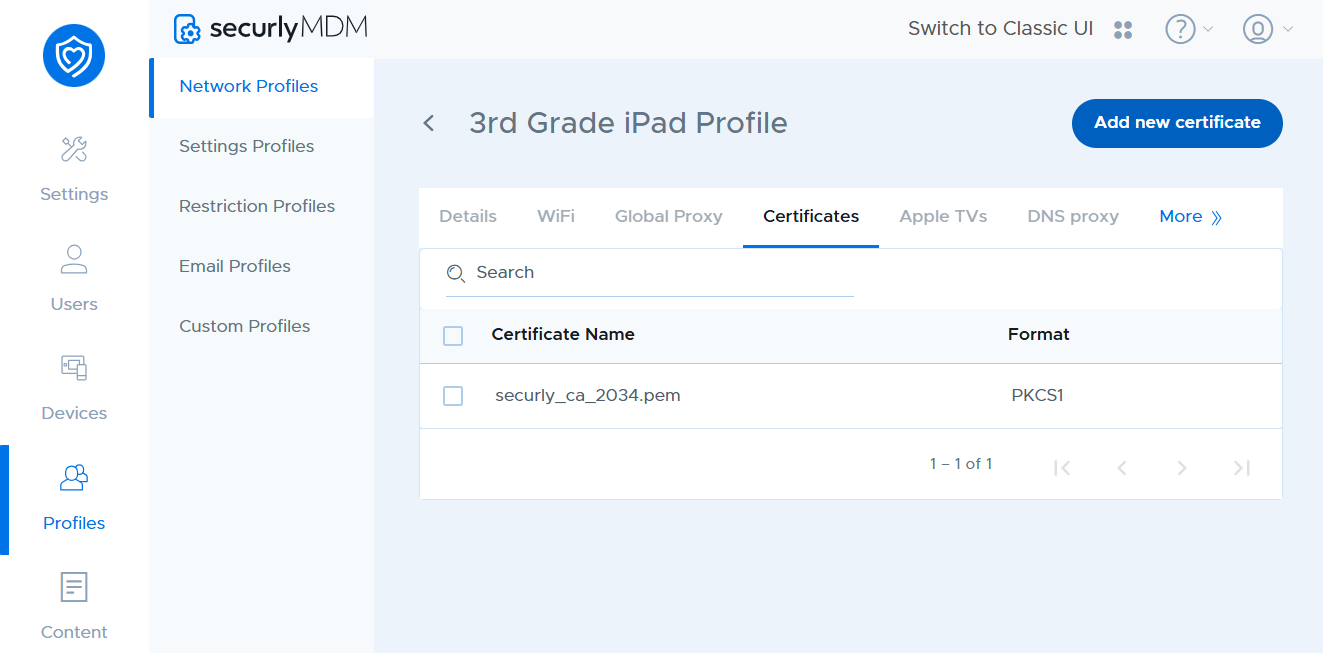The width and height of the screenshot is (1323, 653).
Task: Click the Securly shield logo
Action: click(74, 56)
